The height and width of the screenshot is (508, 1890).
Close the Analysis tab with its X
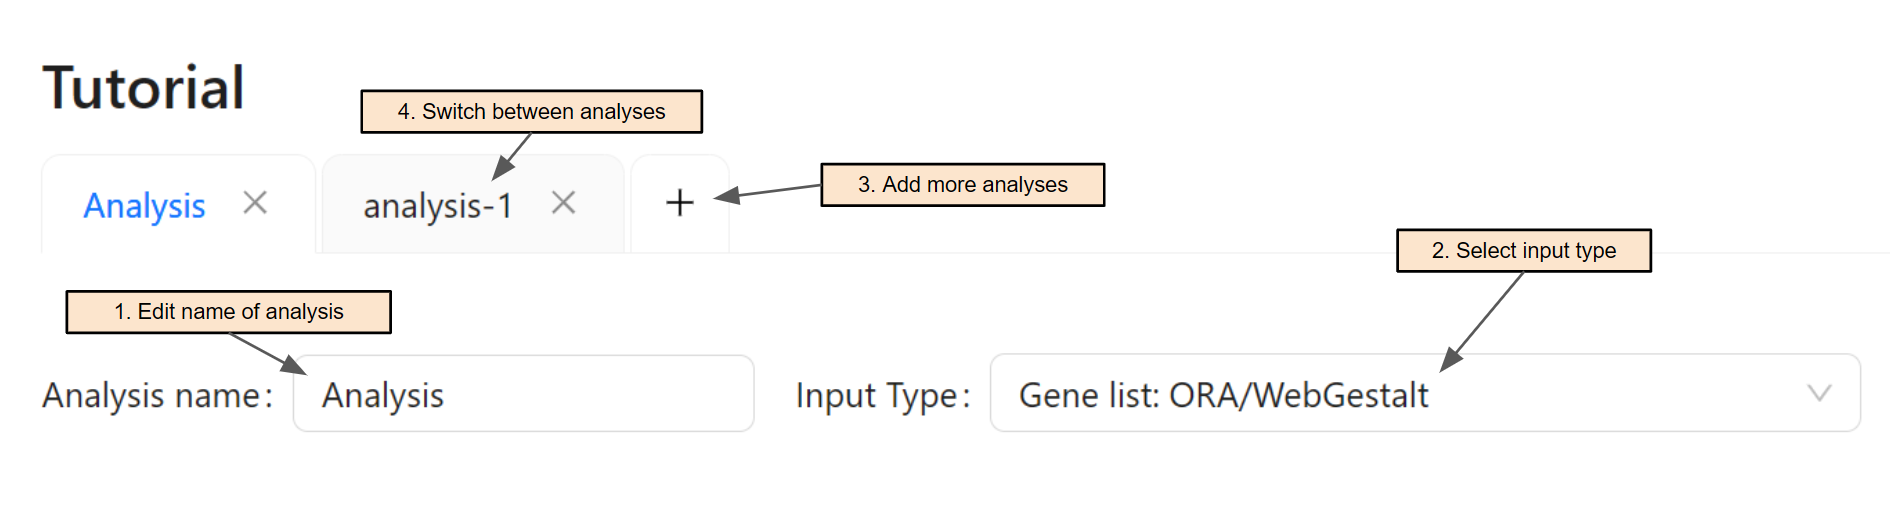[x=255, y=203]
